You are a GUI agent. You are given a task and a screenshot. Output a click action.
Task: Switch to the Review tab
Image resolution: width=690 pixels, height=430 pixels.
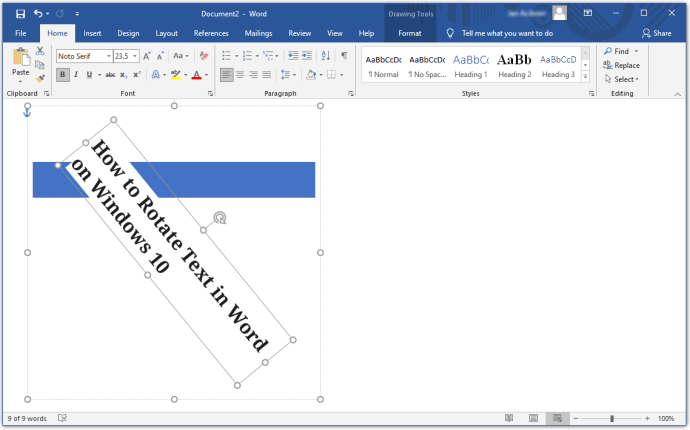300,33
